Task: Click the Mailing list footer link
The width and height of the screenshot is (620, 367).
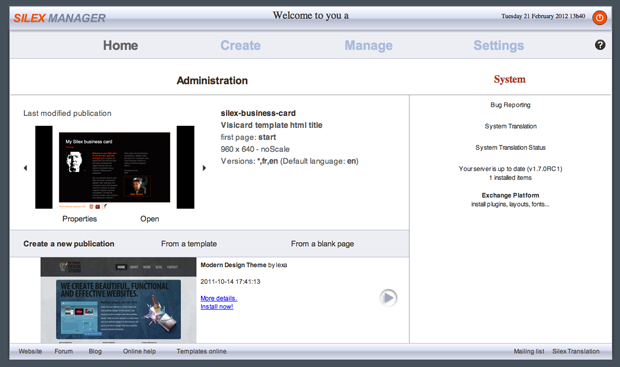Action: click(x=529, y=351)
